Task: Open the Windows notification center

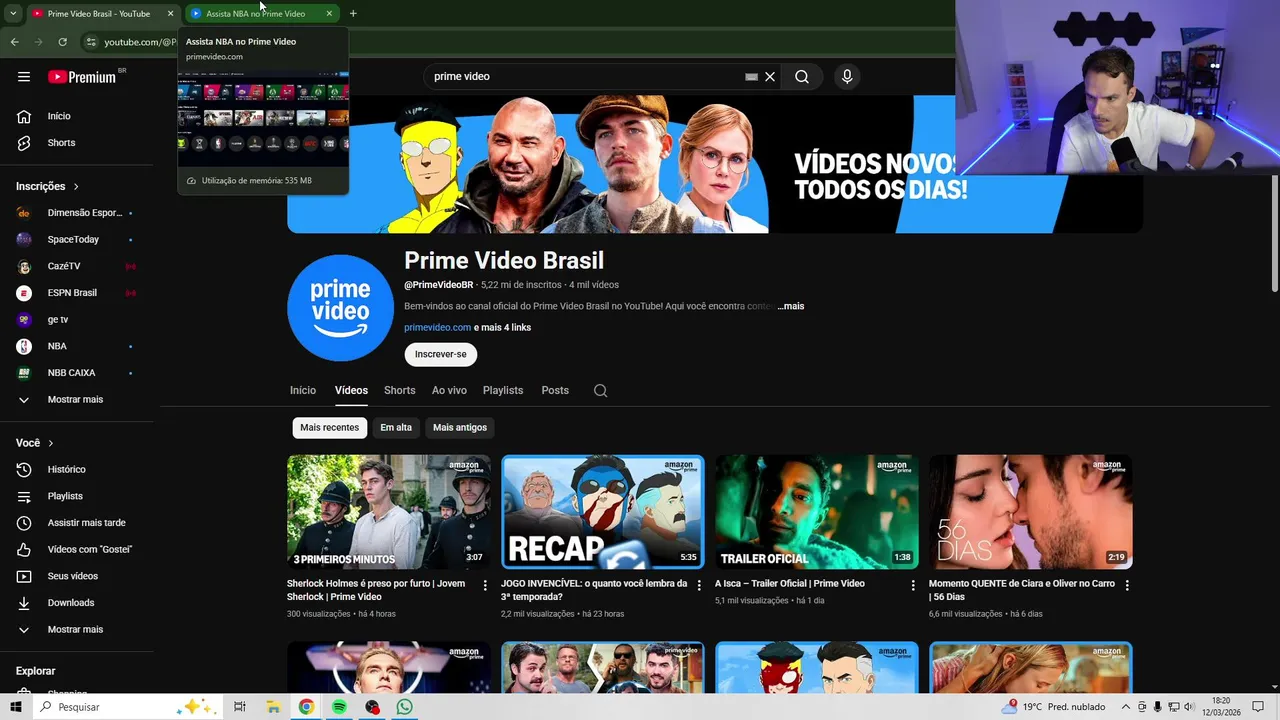Action: [1258, 707]
